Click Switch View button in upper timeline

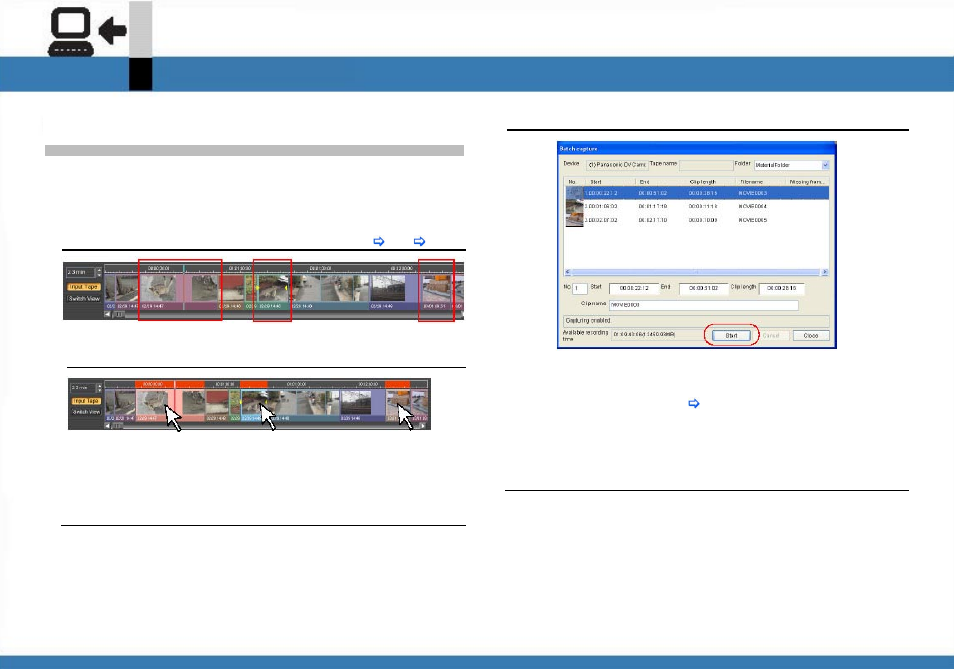click(84, 299)
